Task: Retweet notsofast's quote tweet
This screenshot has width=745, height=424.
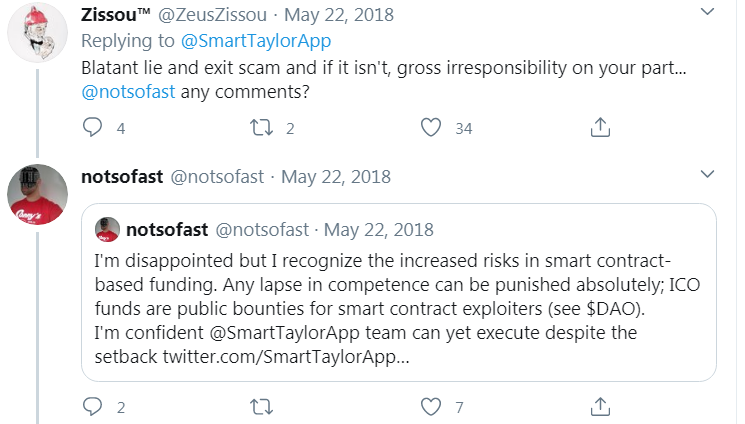Action: click(x=261, y=407)
